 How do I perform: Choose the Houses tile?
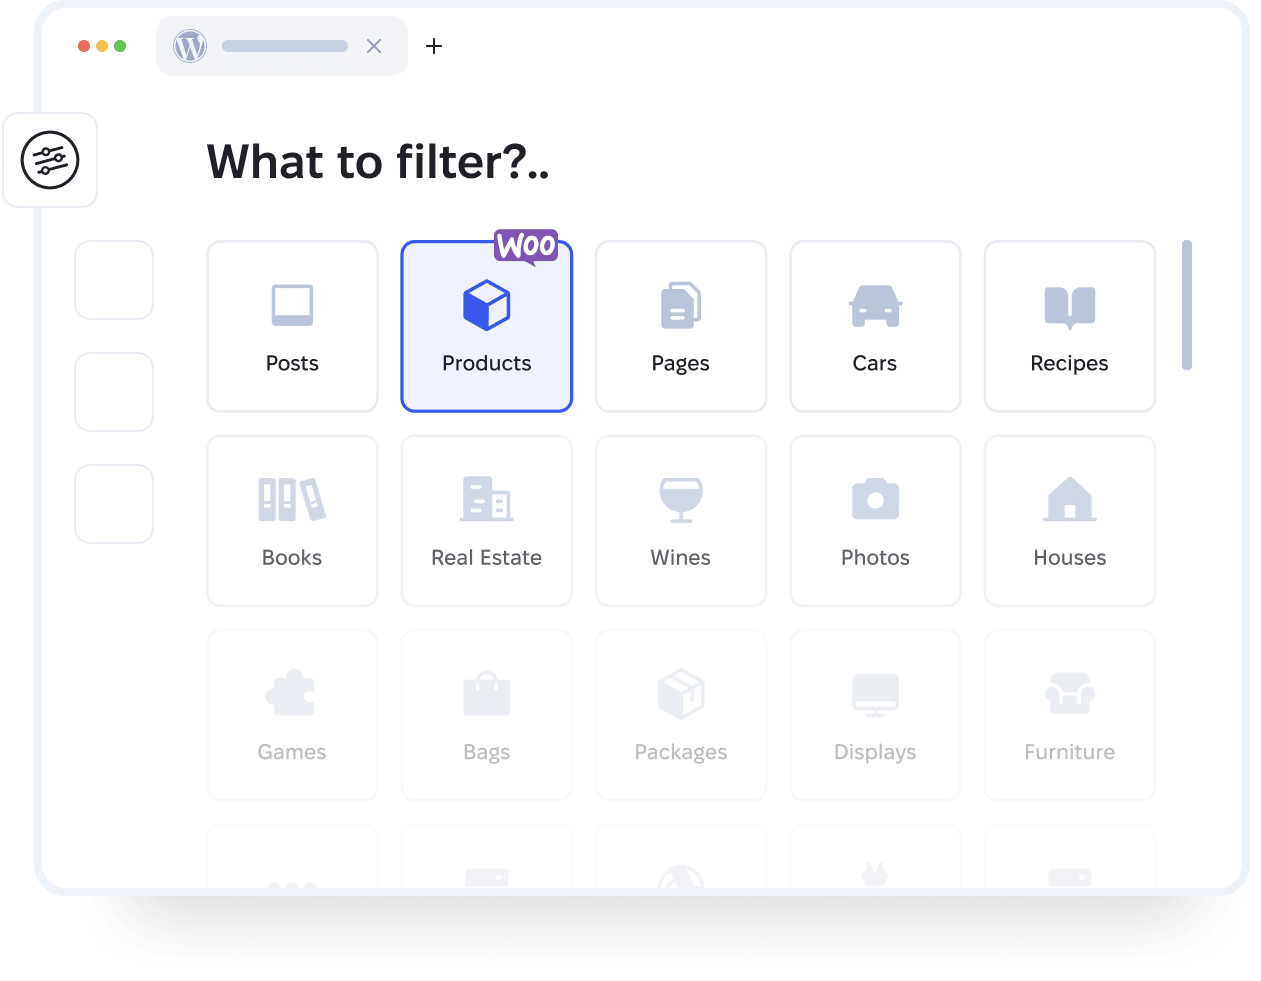1069,520
